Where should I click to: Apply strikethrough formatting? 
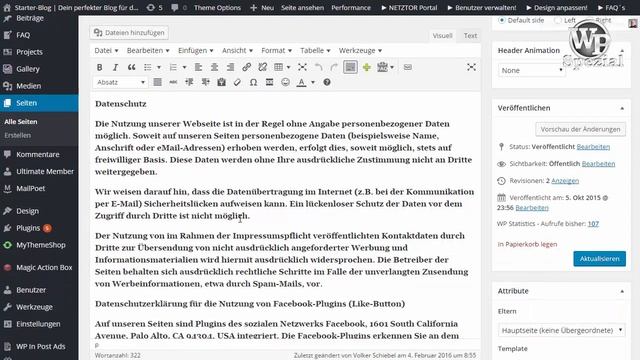[x=173, y=82]
